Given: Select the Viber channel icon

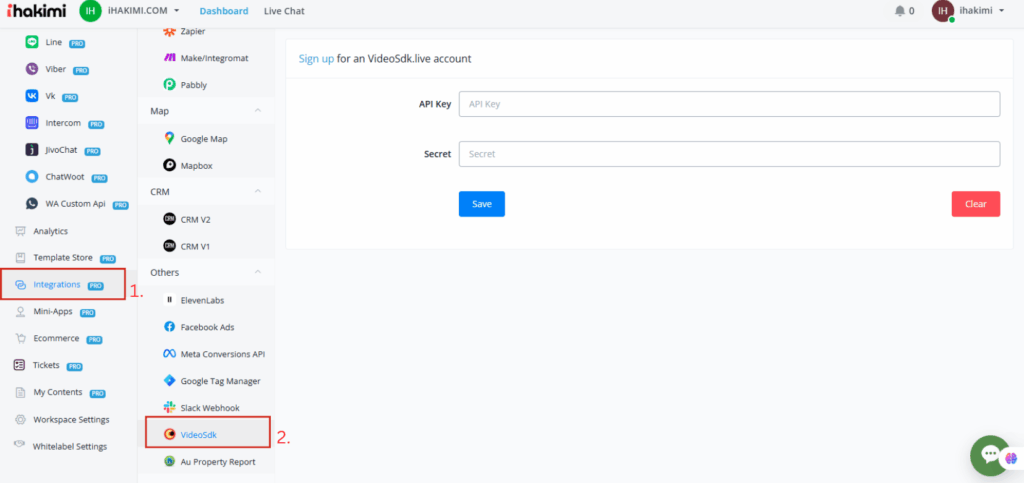Looking at the screenshot, I should click(x=32, y=70).
